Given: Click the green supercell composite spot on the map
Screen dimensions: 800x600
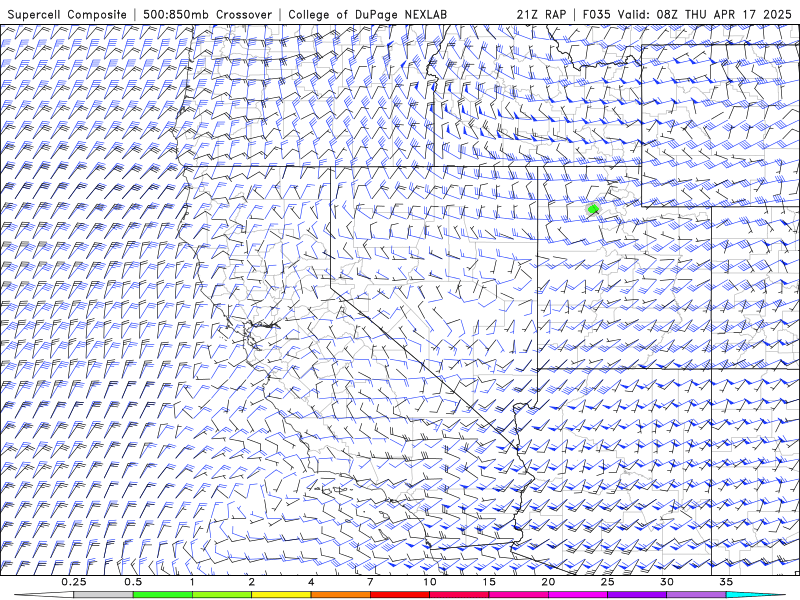Looking at the screenshot, I should coord(593,209).
